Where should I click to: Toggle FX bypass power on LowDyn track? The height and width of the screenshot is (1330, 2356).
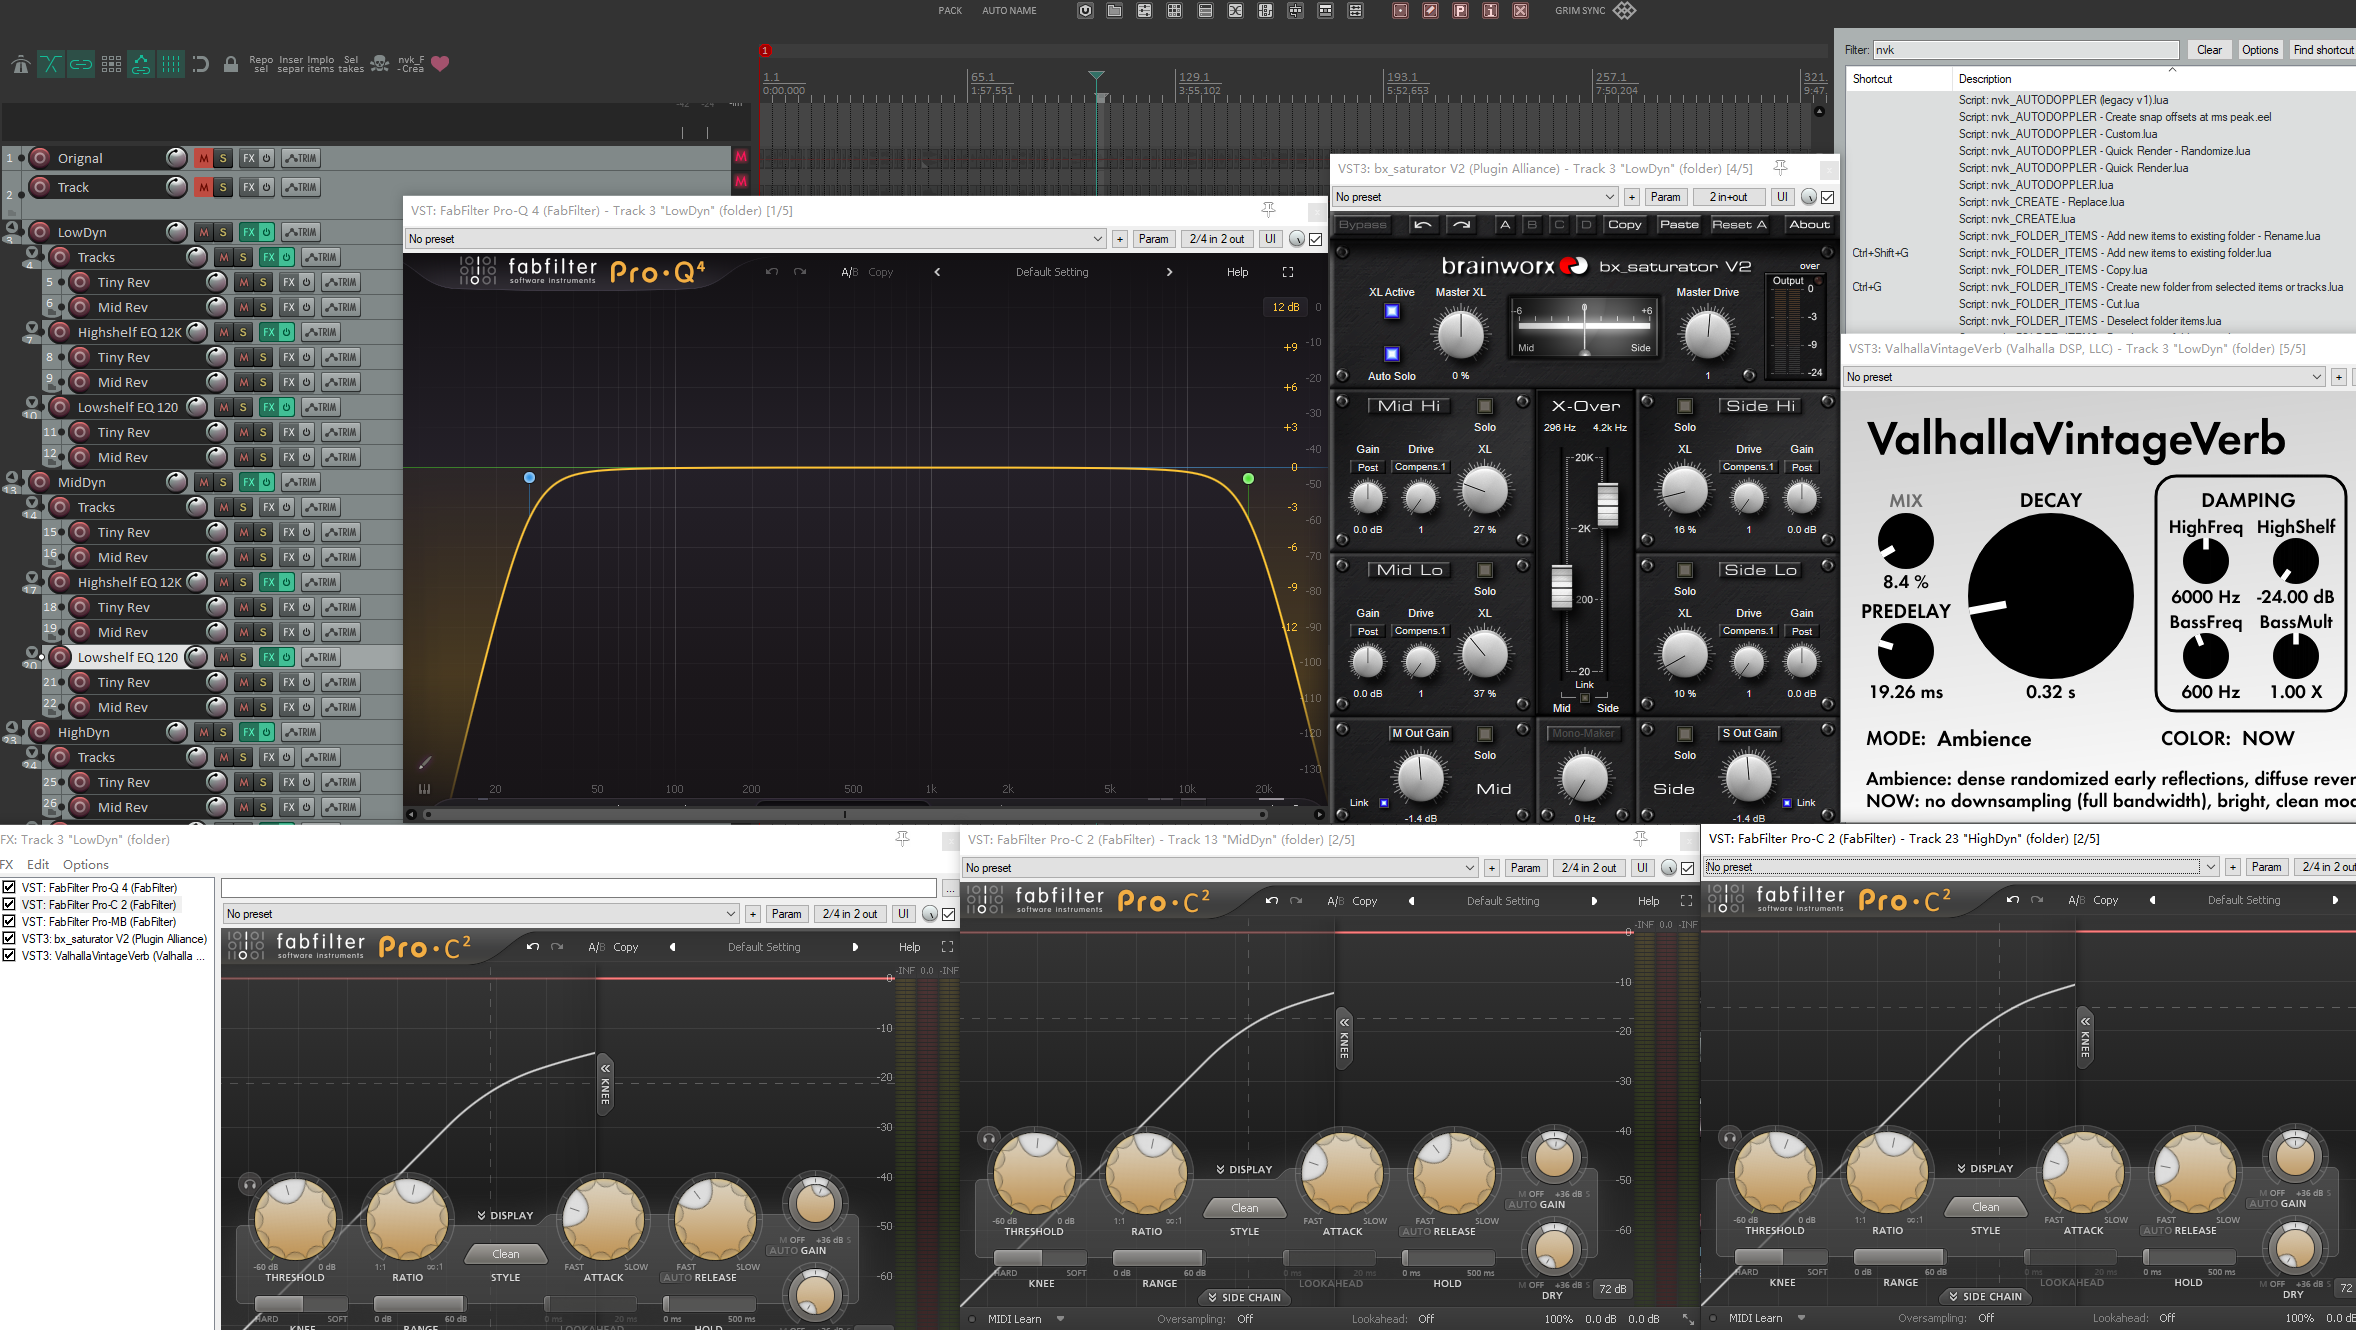pyautogui.click(x=267, y=232)
